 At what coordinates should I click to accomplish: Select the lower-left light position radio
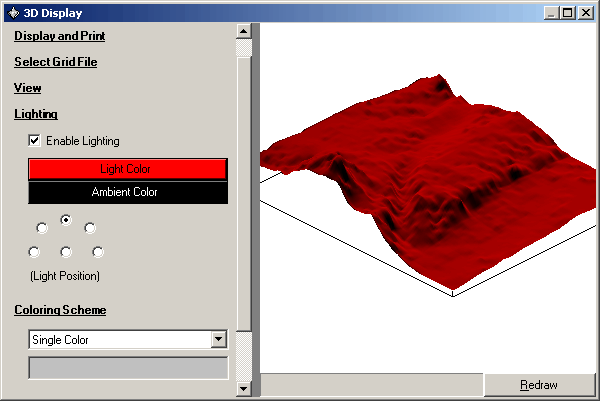click(x=34, y=252)
